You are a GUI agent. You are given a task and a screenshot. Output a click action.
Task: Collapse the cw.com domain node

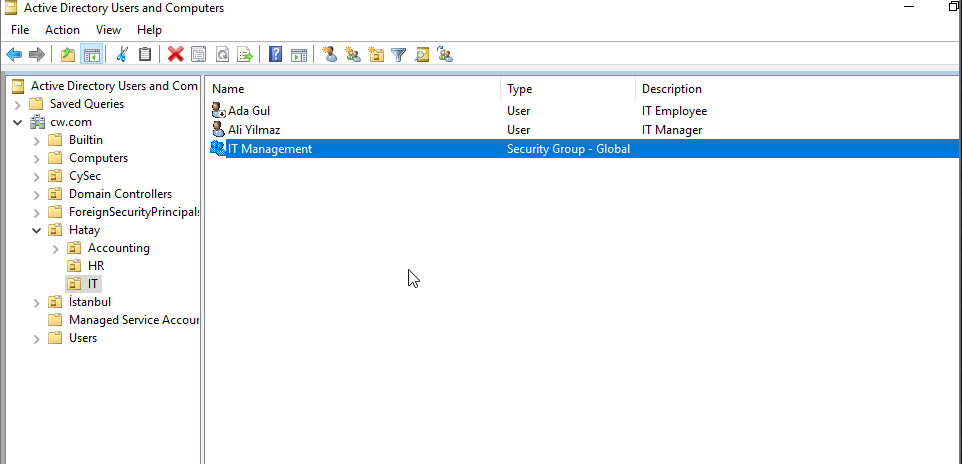point(18,122)
